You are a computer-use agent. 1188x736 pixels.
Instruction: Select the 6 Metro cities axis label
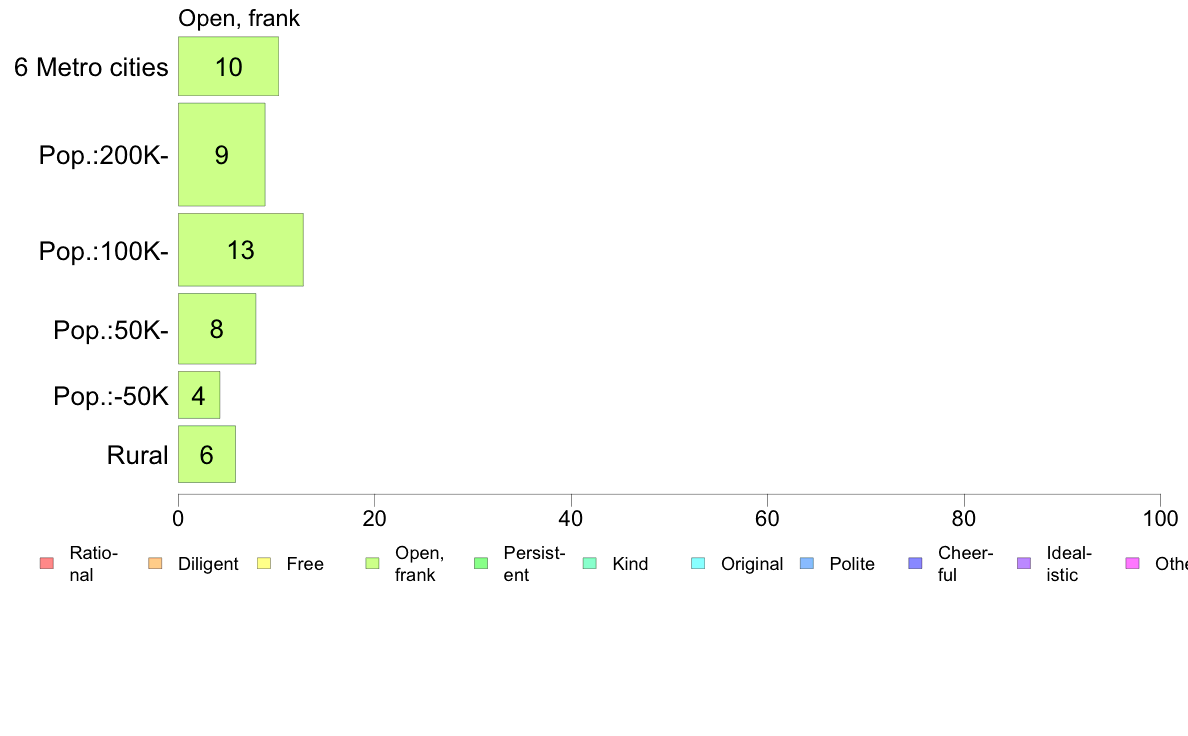(x=91, y=67)
